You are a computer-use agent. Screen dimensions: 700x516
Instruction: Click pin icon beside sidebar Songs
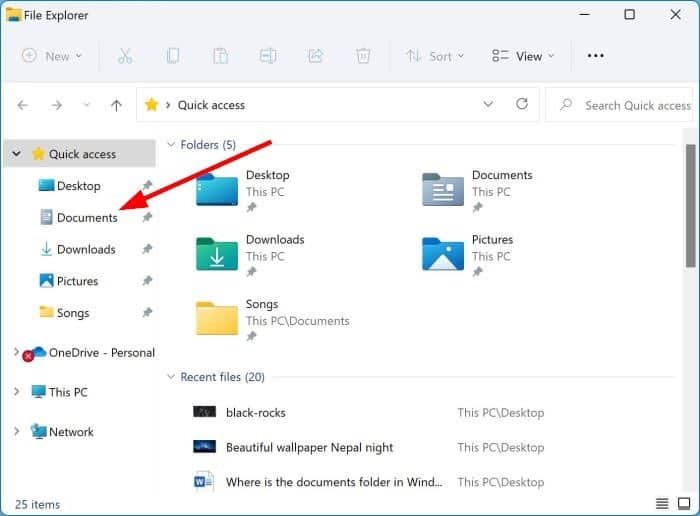point(147,312)
